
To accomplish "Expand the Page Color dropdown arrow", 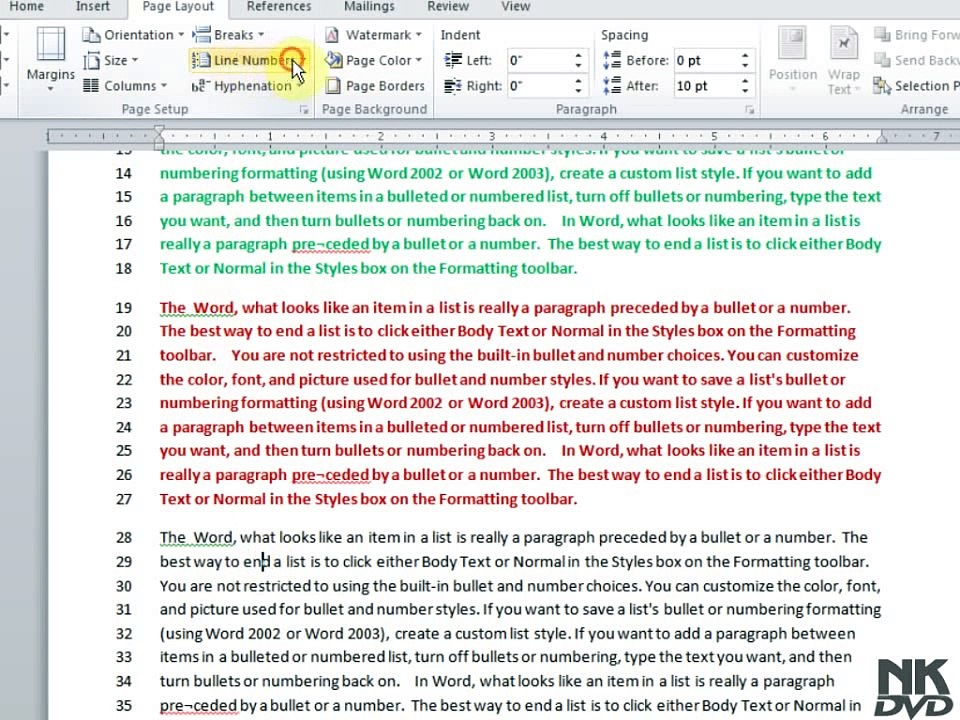I will 419,61.
